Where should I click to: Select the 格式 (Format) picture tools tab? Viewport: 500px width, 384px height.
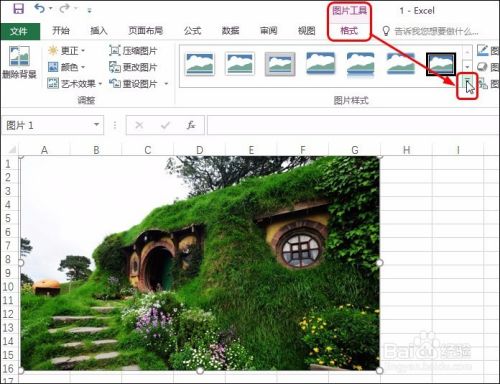349,31
